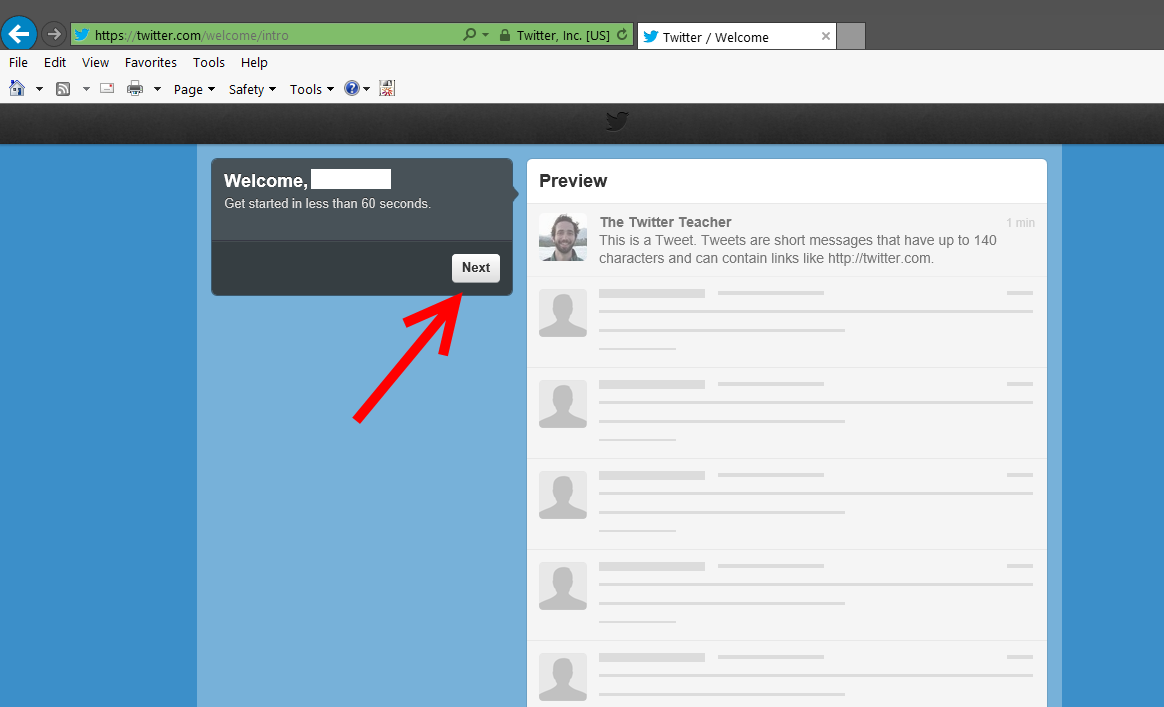Click the blue Help question mark icon
This screenshot has height=707, width=1164.
click(352, 89)
